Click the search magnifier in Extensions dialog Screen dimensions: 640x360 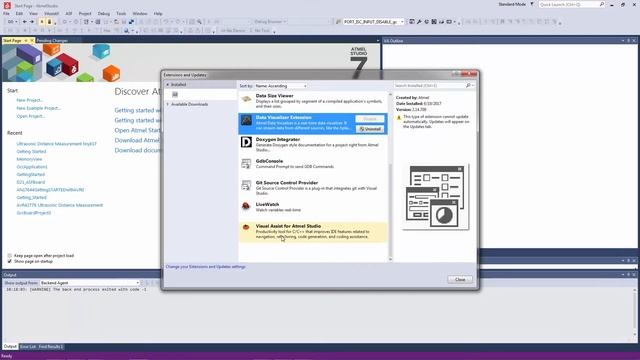pos(468,86)
